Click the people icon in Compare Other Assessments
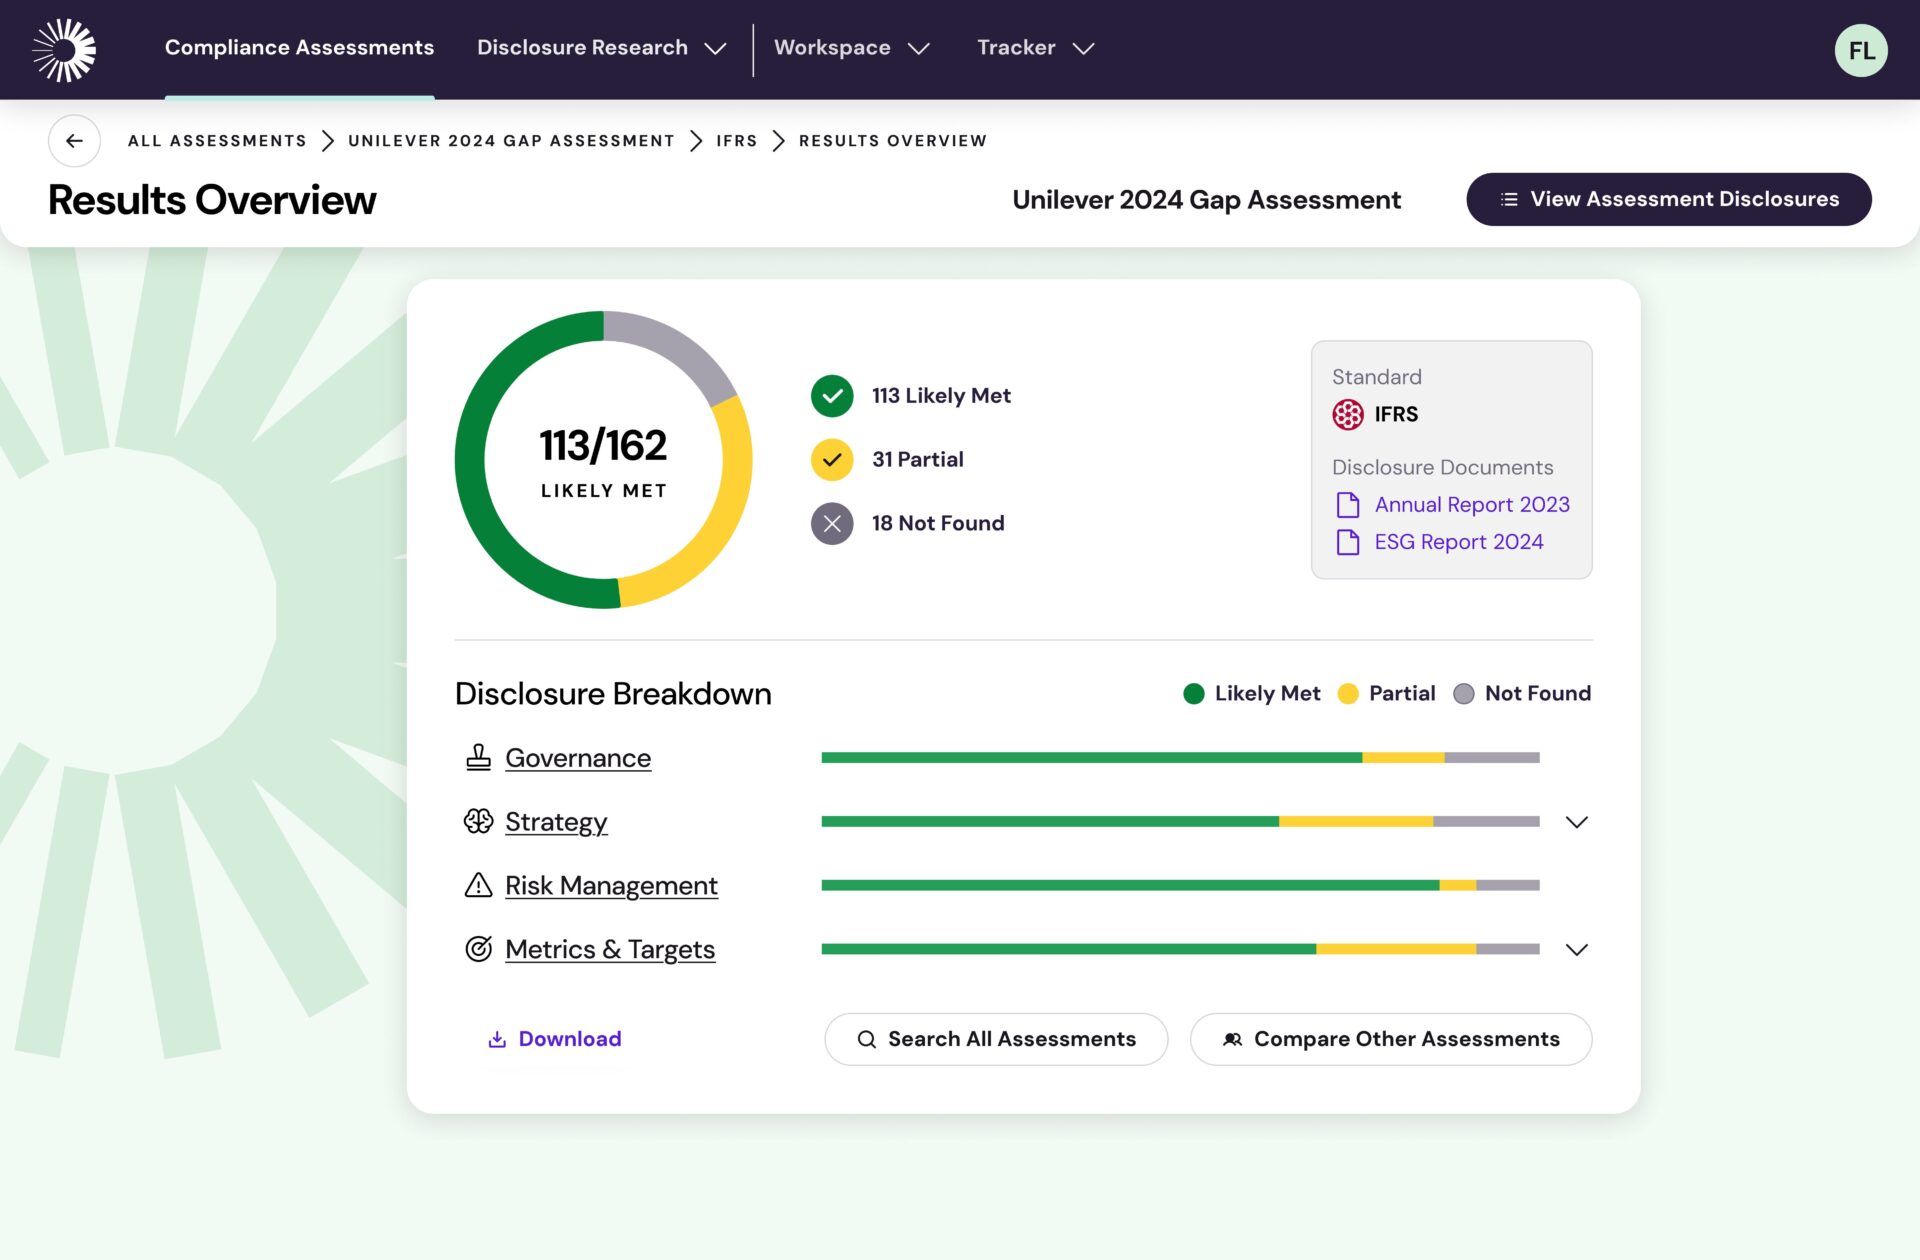 (x=1233, y=1039)
